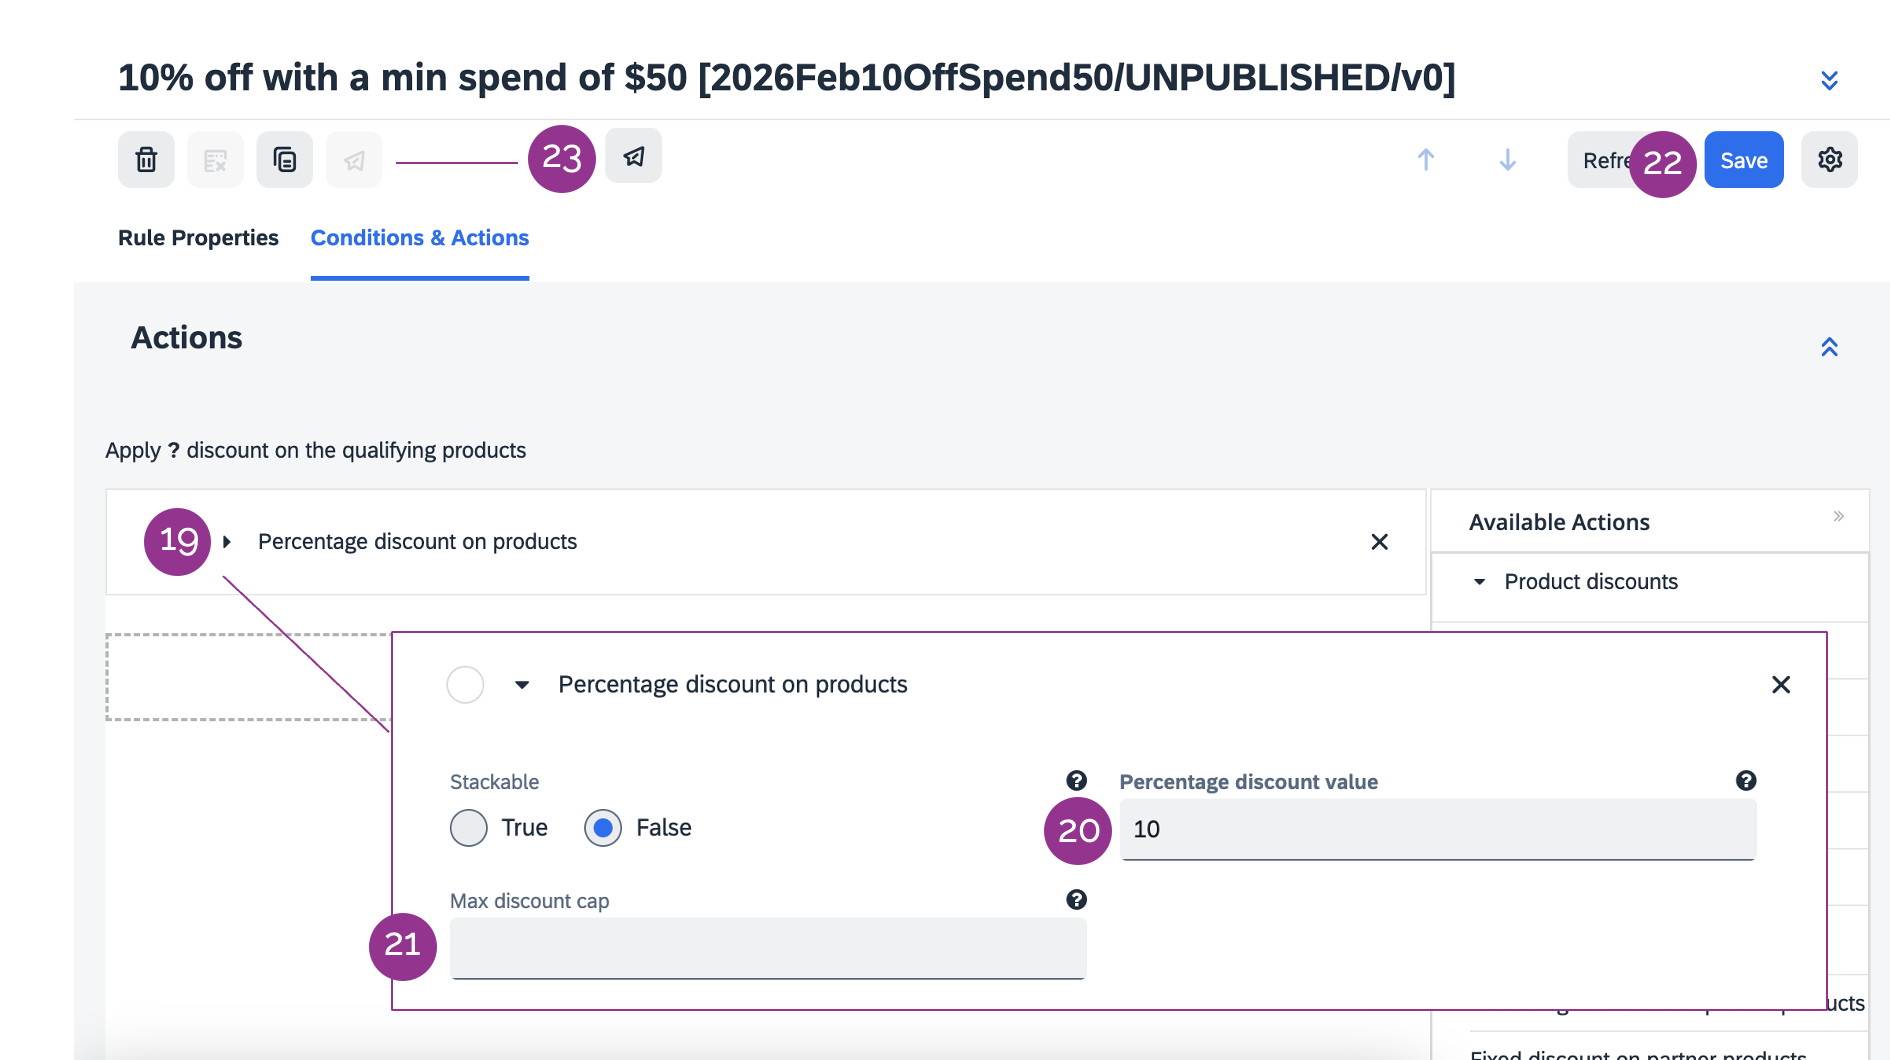This screenshot has height=1060, width=1890.
Task: Collapse the Product discounts tree group
Action: [1480, 582]
